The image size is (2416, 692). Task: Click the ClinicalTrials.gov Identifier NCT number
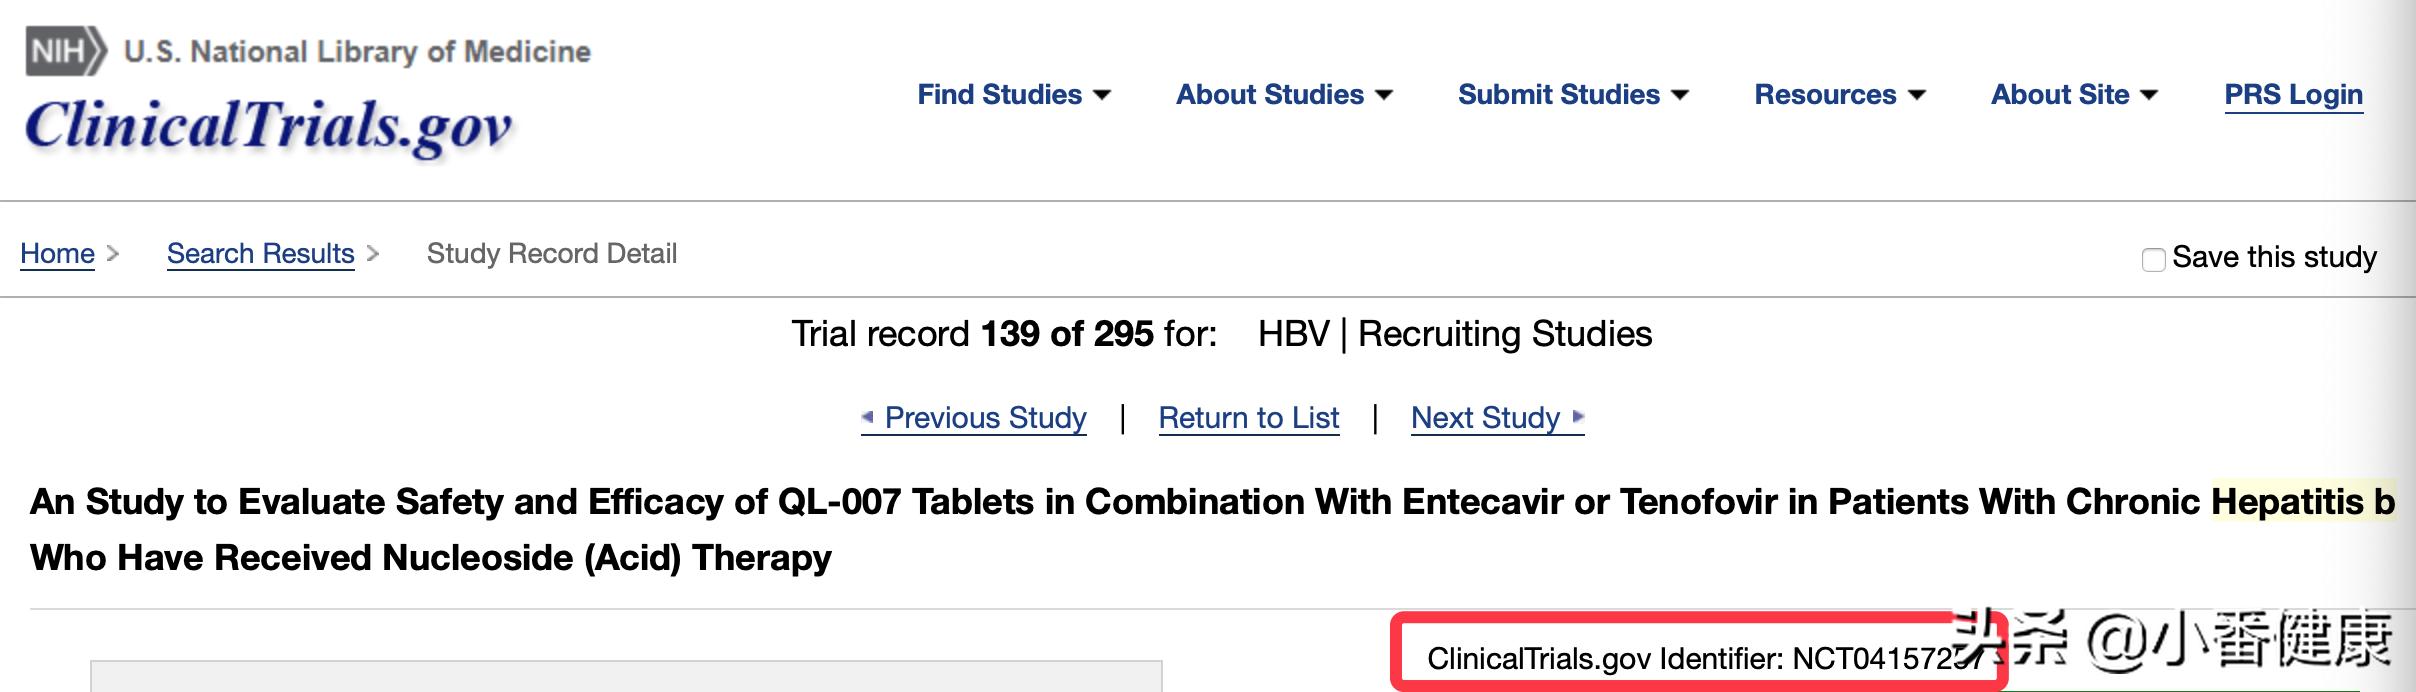coord(1880,658)
